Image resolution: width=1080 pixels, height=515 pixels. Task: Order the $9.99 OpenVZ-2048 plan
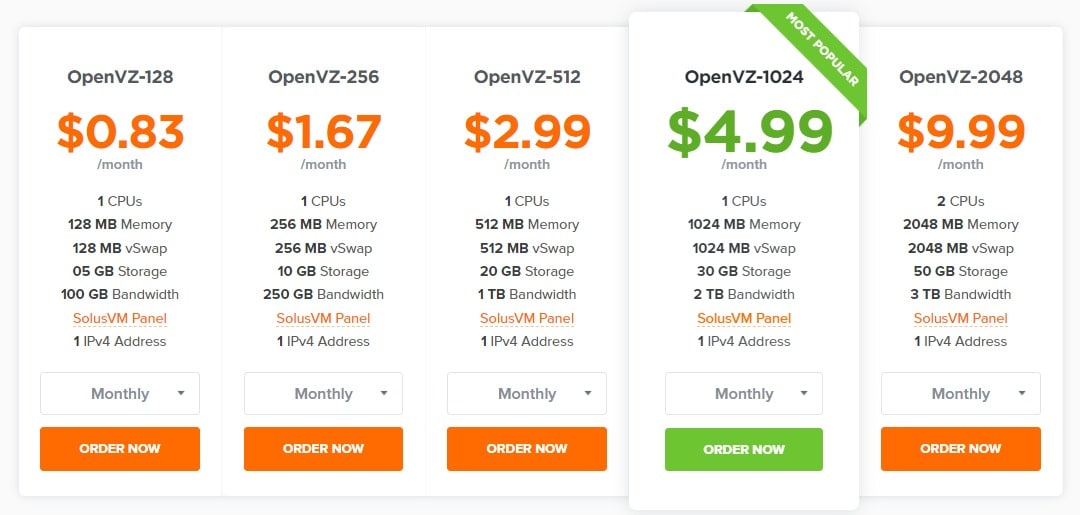pos(961,449)
